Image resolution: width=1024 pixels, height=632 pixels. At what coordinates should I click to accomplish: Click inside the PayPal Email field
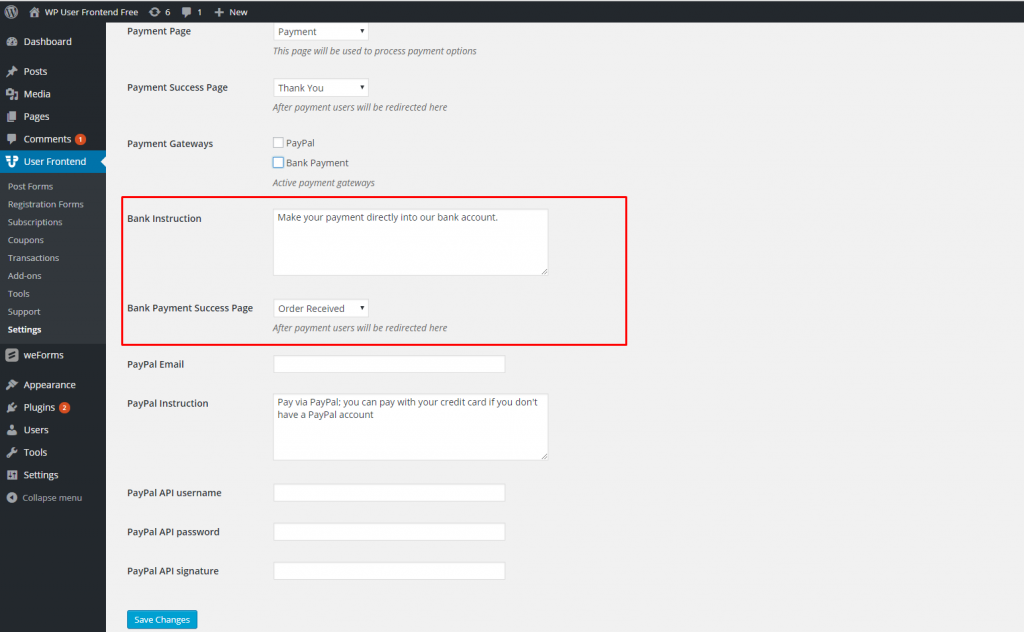[x=389, y=364]
